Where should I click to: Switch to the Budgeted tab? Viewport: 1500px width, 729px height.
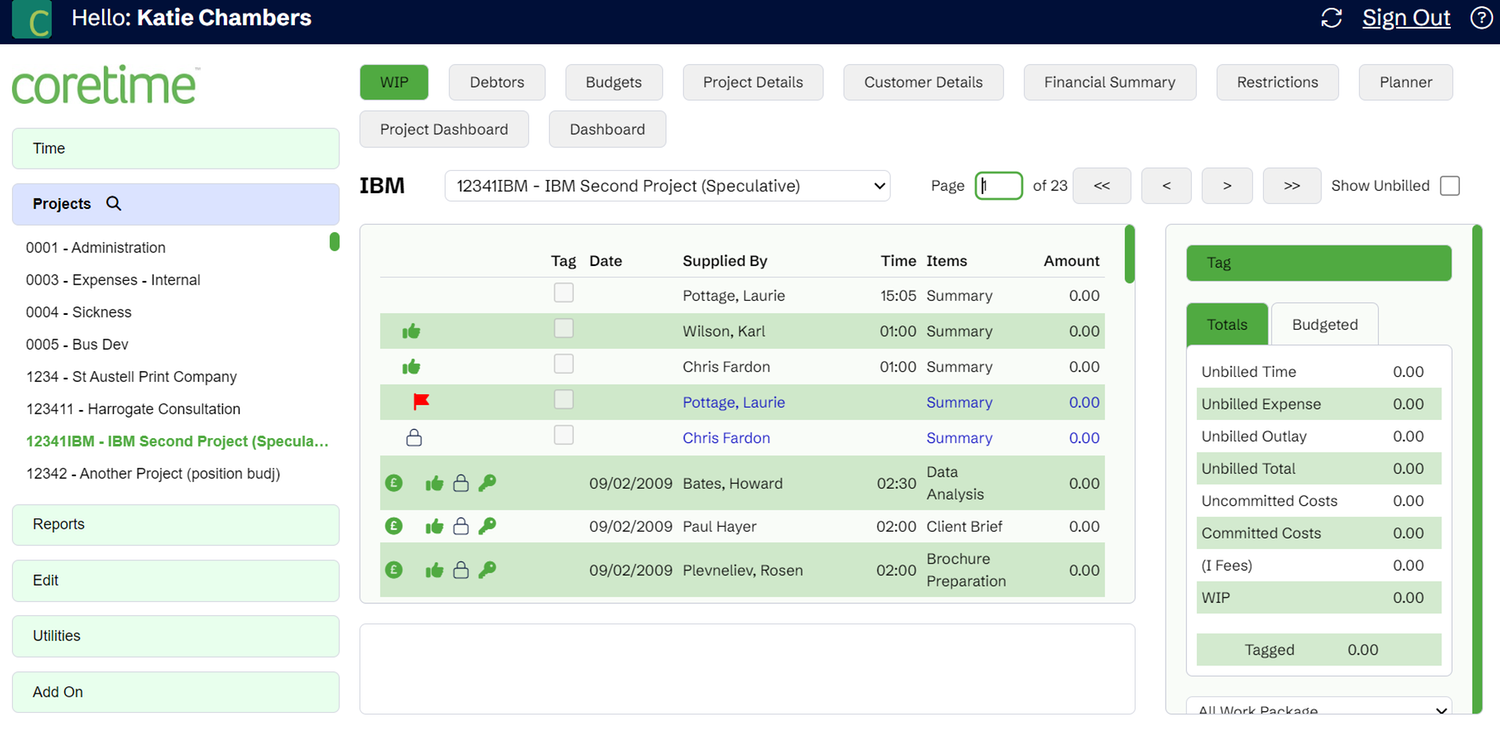1324,324
